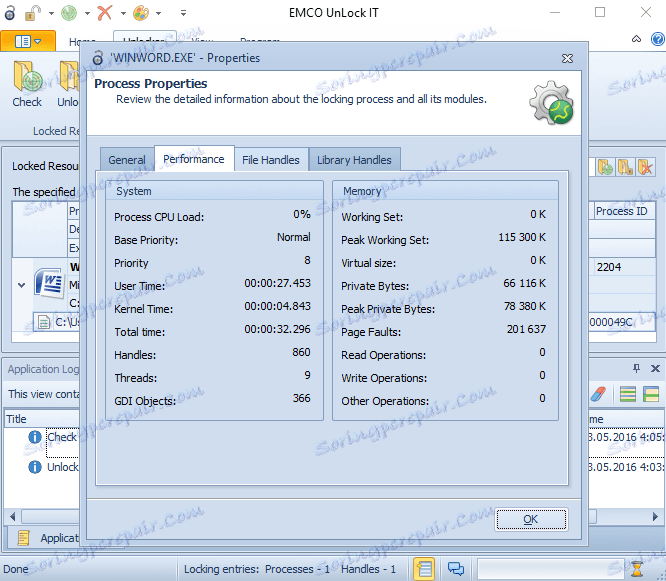Image resolution: width=666 pixels, height=581 pixels.
Task: Click the User Time value 00:00:27.453
Action: 277,283
